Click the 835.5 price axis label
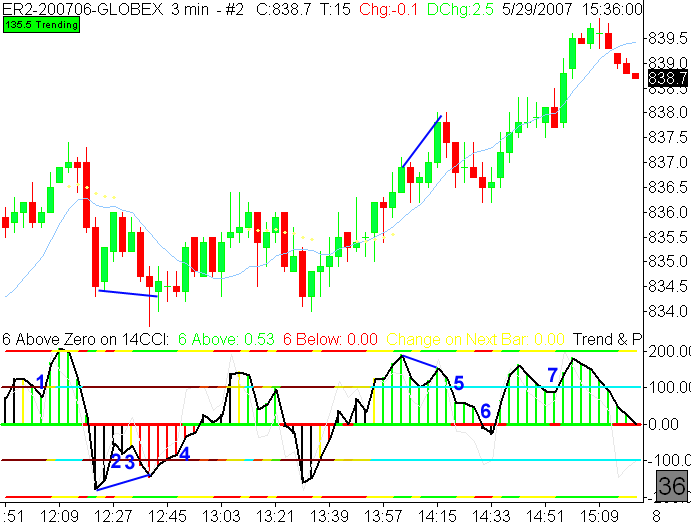691x524 pixels. click(668, 237)
